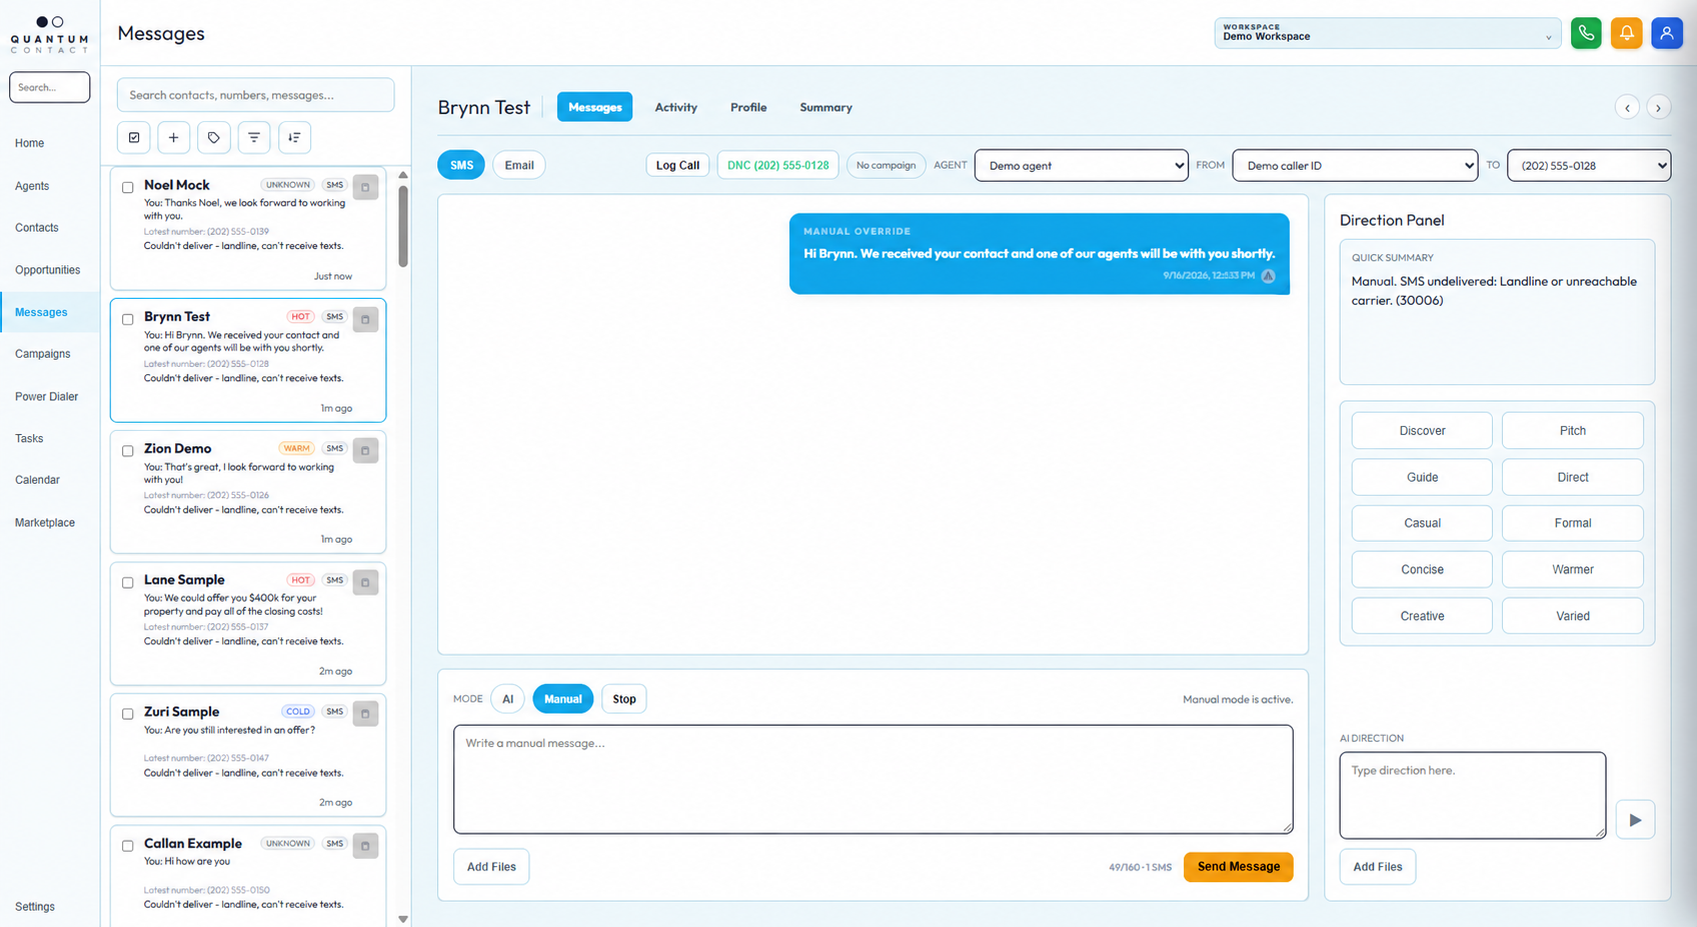The height and width of the screenshot is (927, 1697).
Task: Open the To number dropdown
Action: tap(1589, 165)
